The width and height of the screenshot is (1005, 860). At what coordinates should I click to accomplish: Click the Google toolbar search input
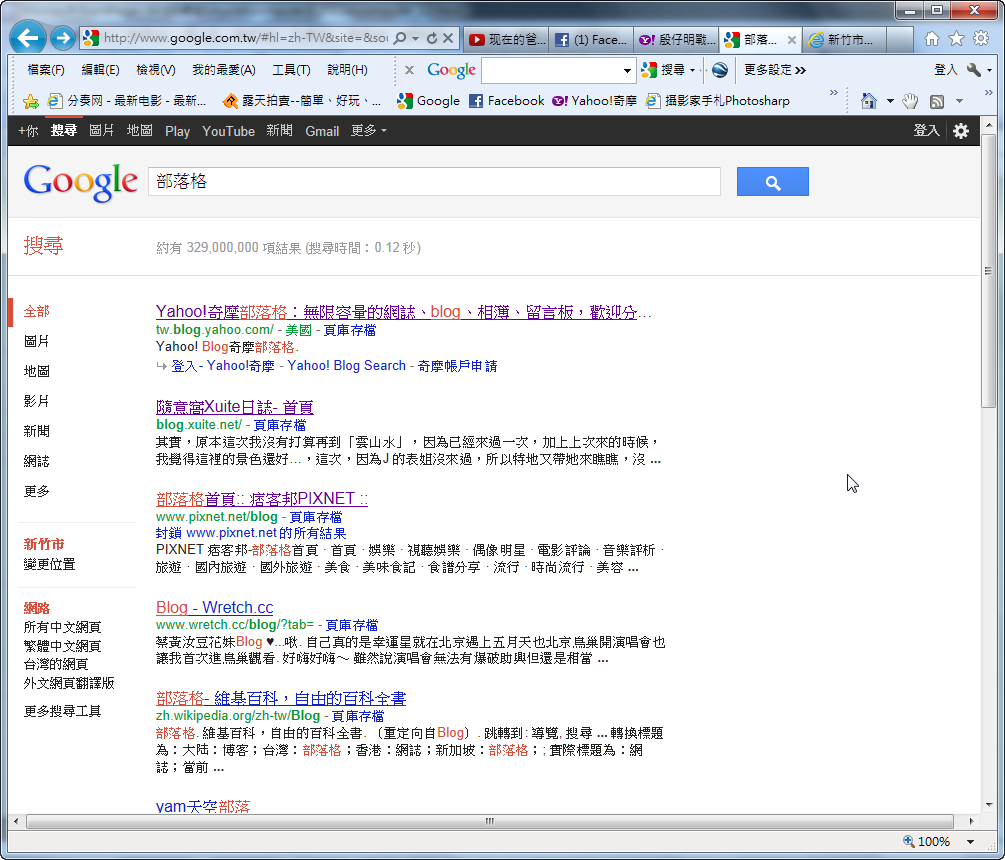click(552, 70)
